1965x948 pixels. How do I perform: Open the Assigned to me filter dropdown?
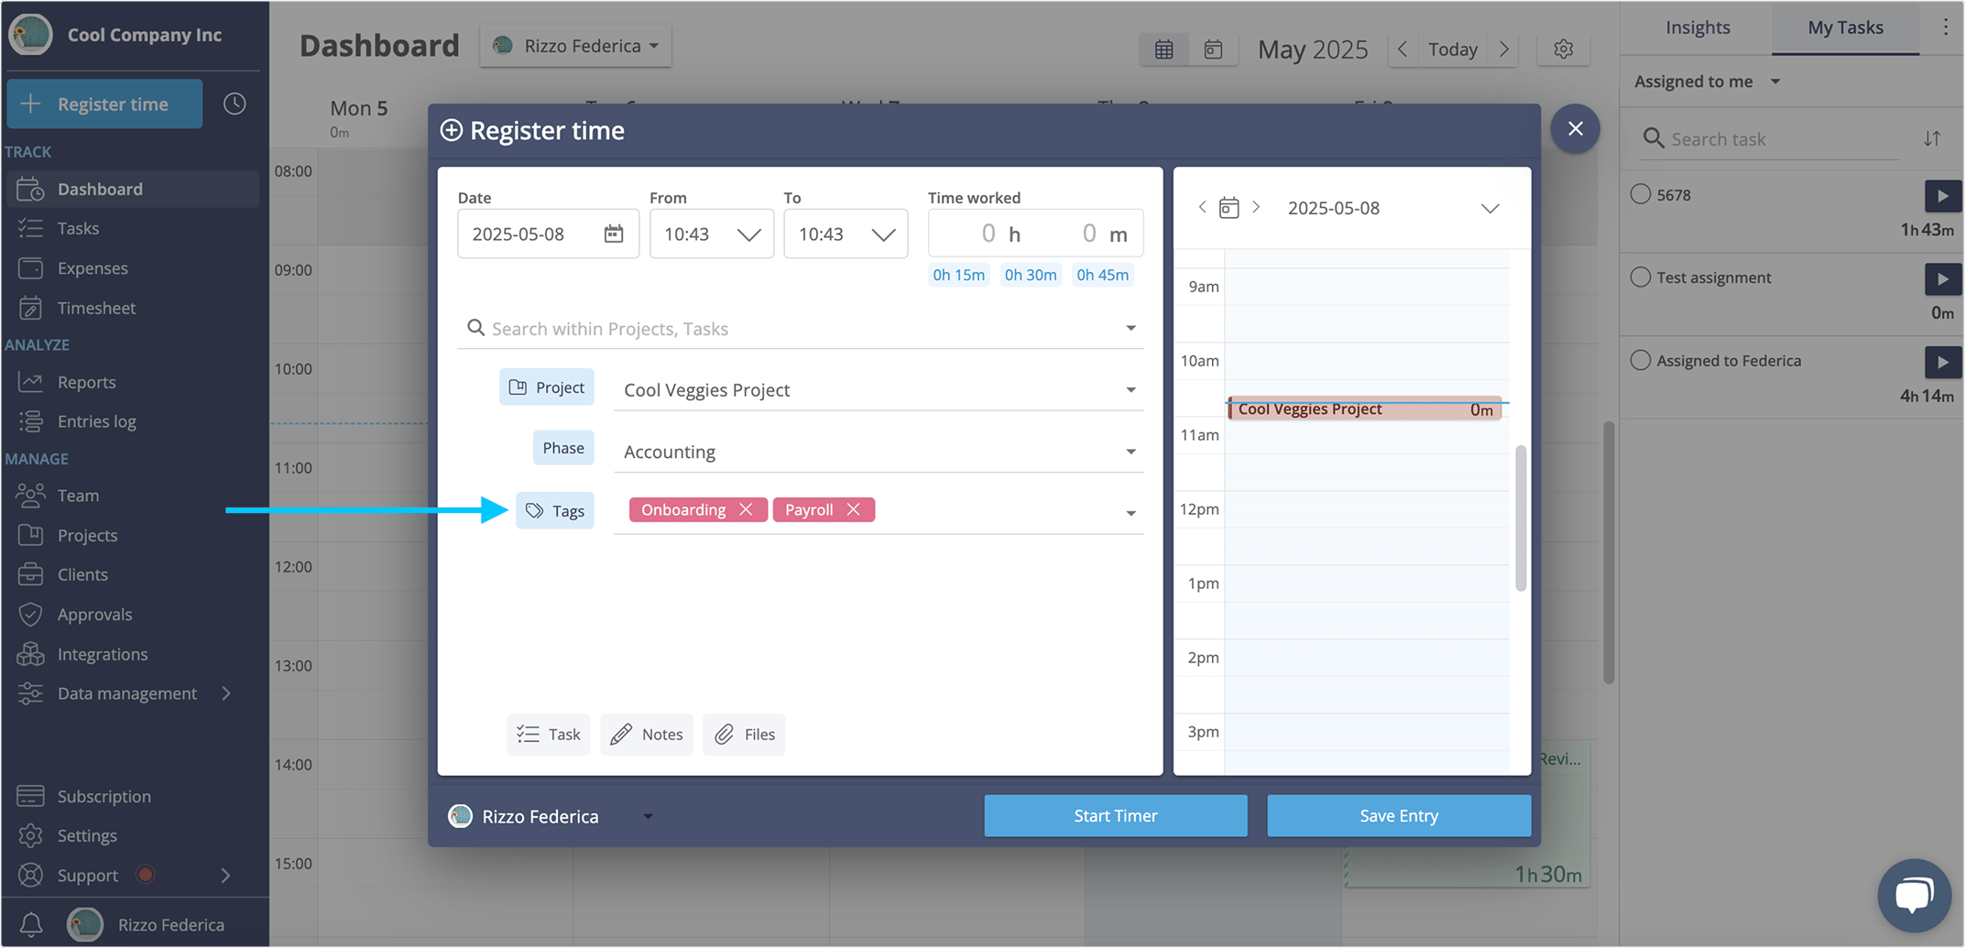tap(1707, 81)
